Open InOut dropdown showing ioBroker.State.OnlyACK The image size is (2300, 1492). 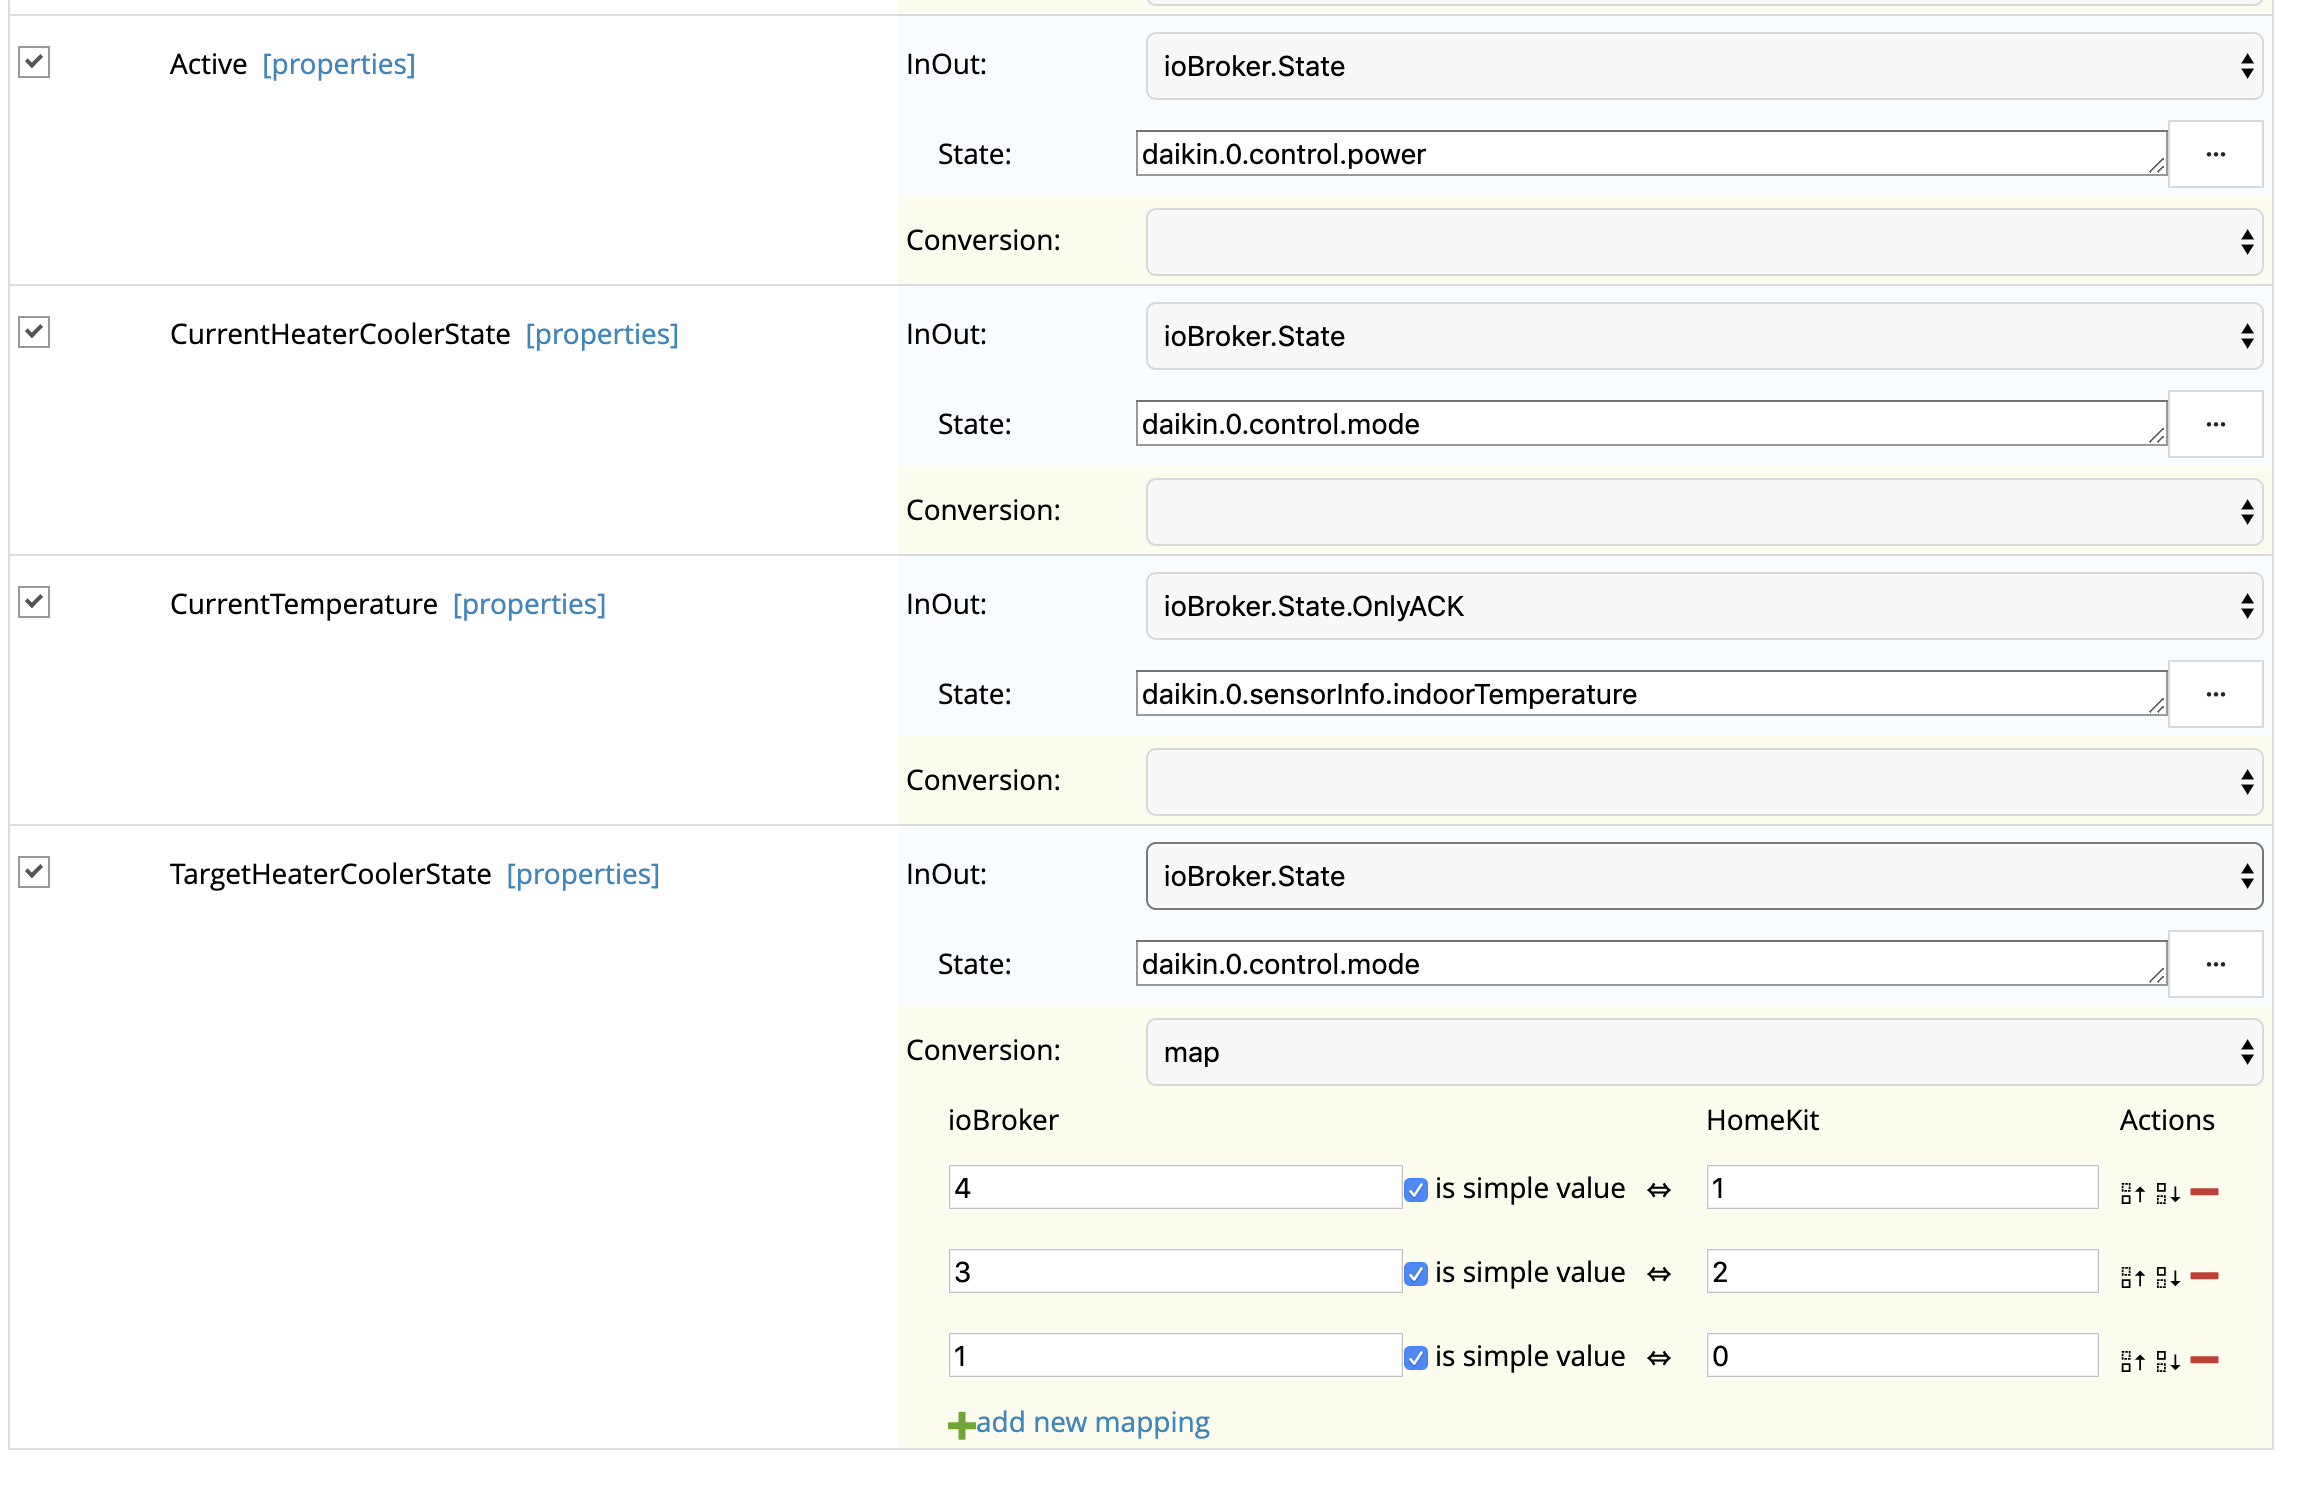(1703, 606)
